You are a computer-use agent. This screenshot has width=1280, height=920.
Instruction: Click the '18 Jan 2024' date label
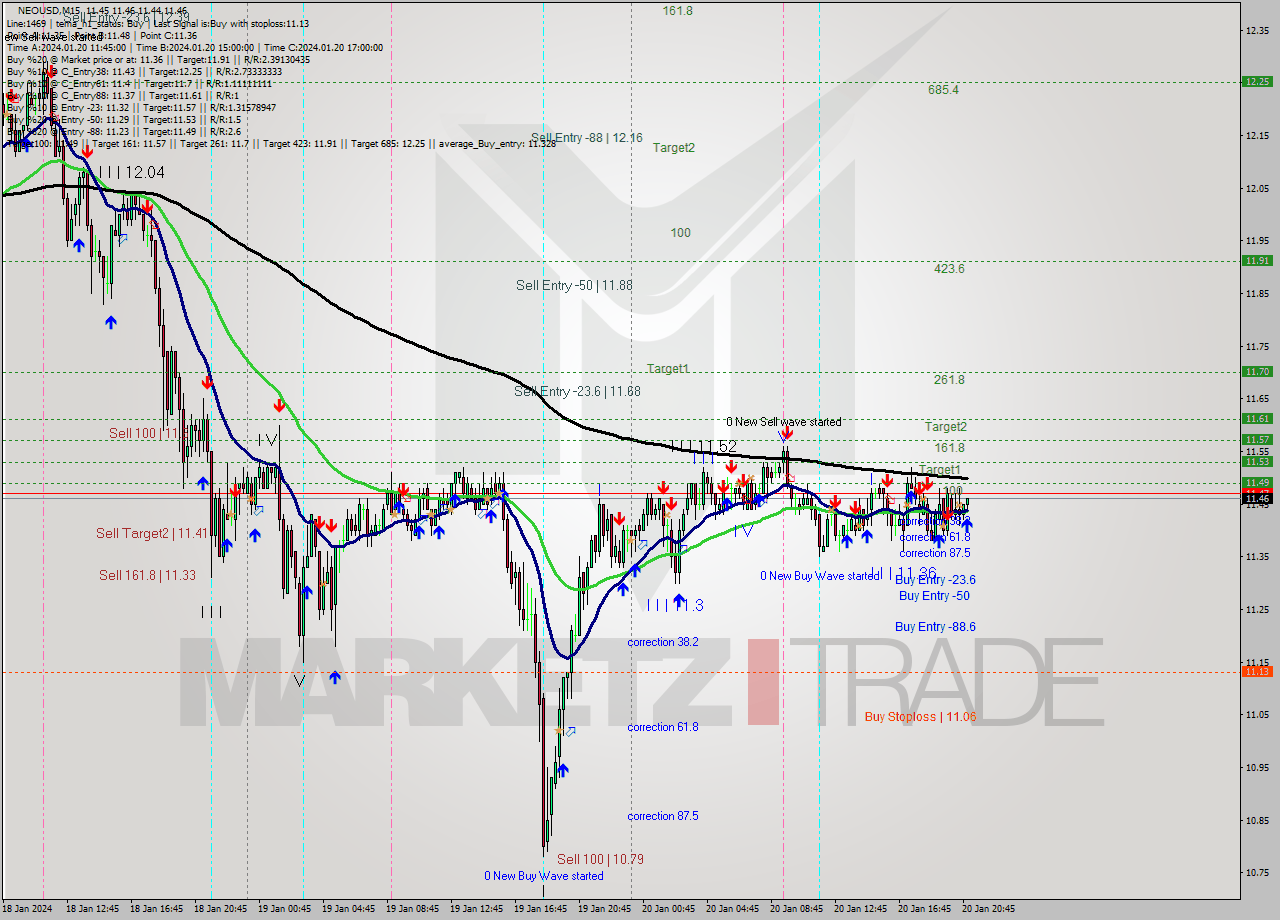click(x=29, y=909)
